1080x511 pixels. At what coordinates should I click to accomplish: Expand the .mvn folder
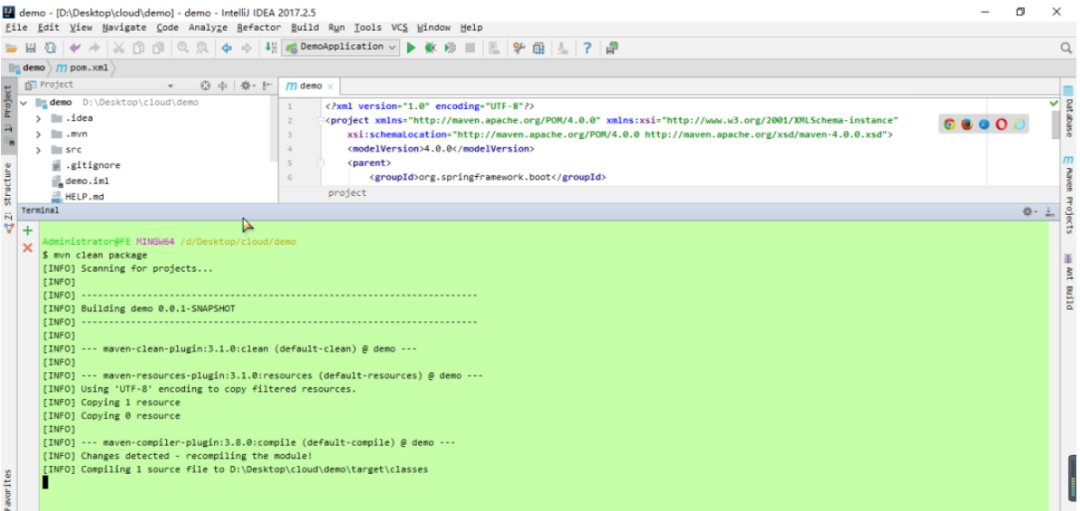tap(40, 134)
